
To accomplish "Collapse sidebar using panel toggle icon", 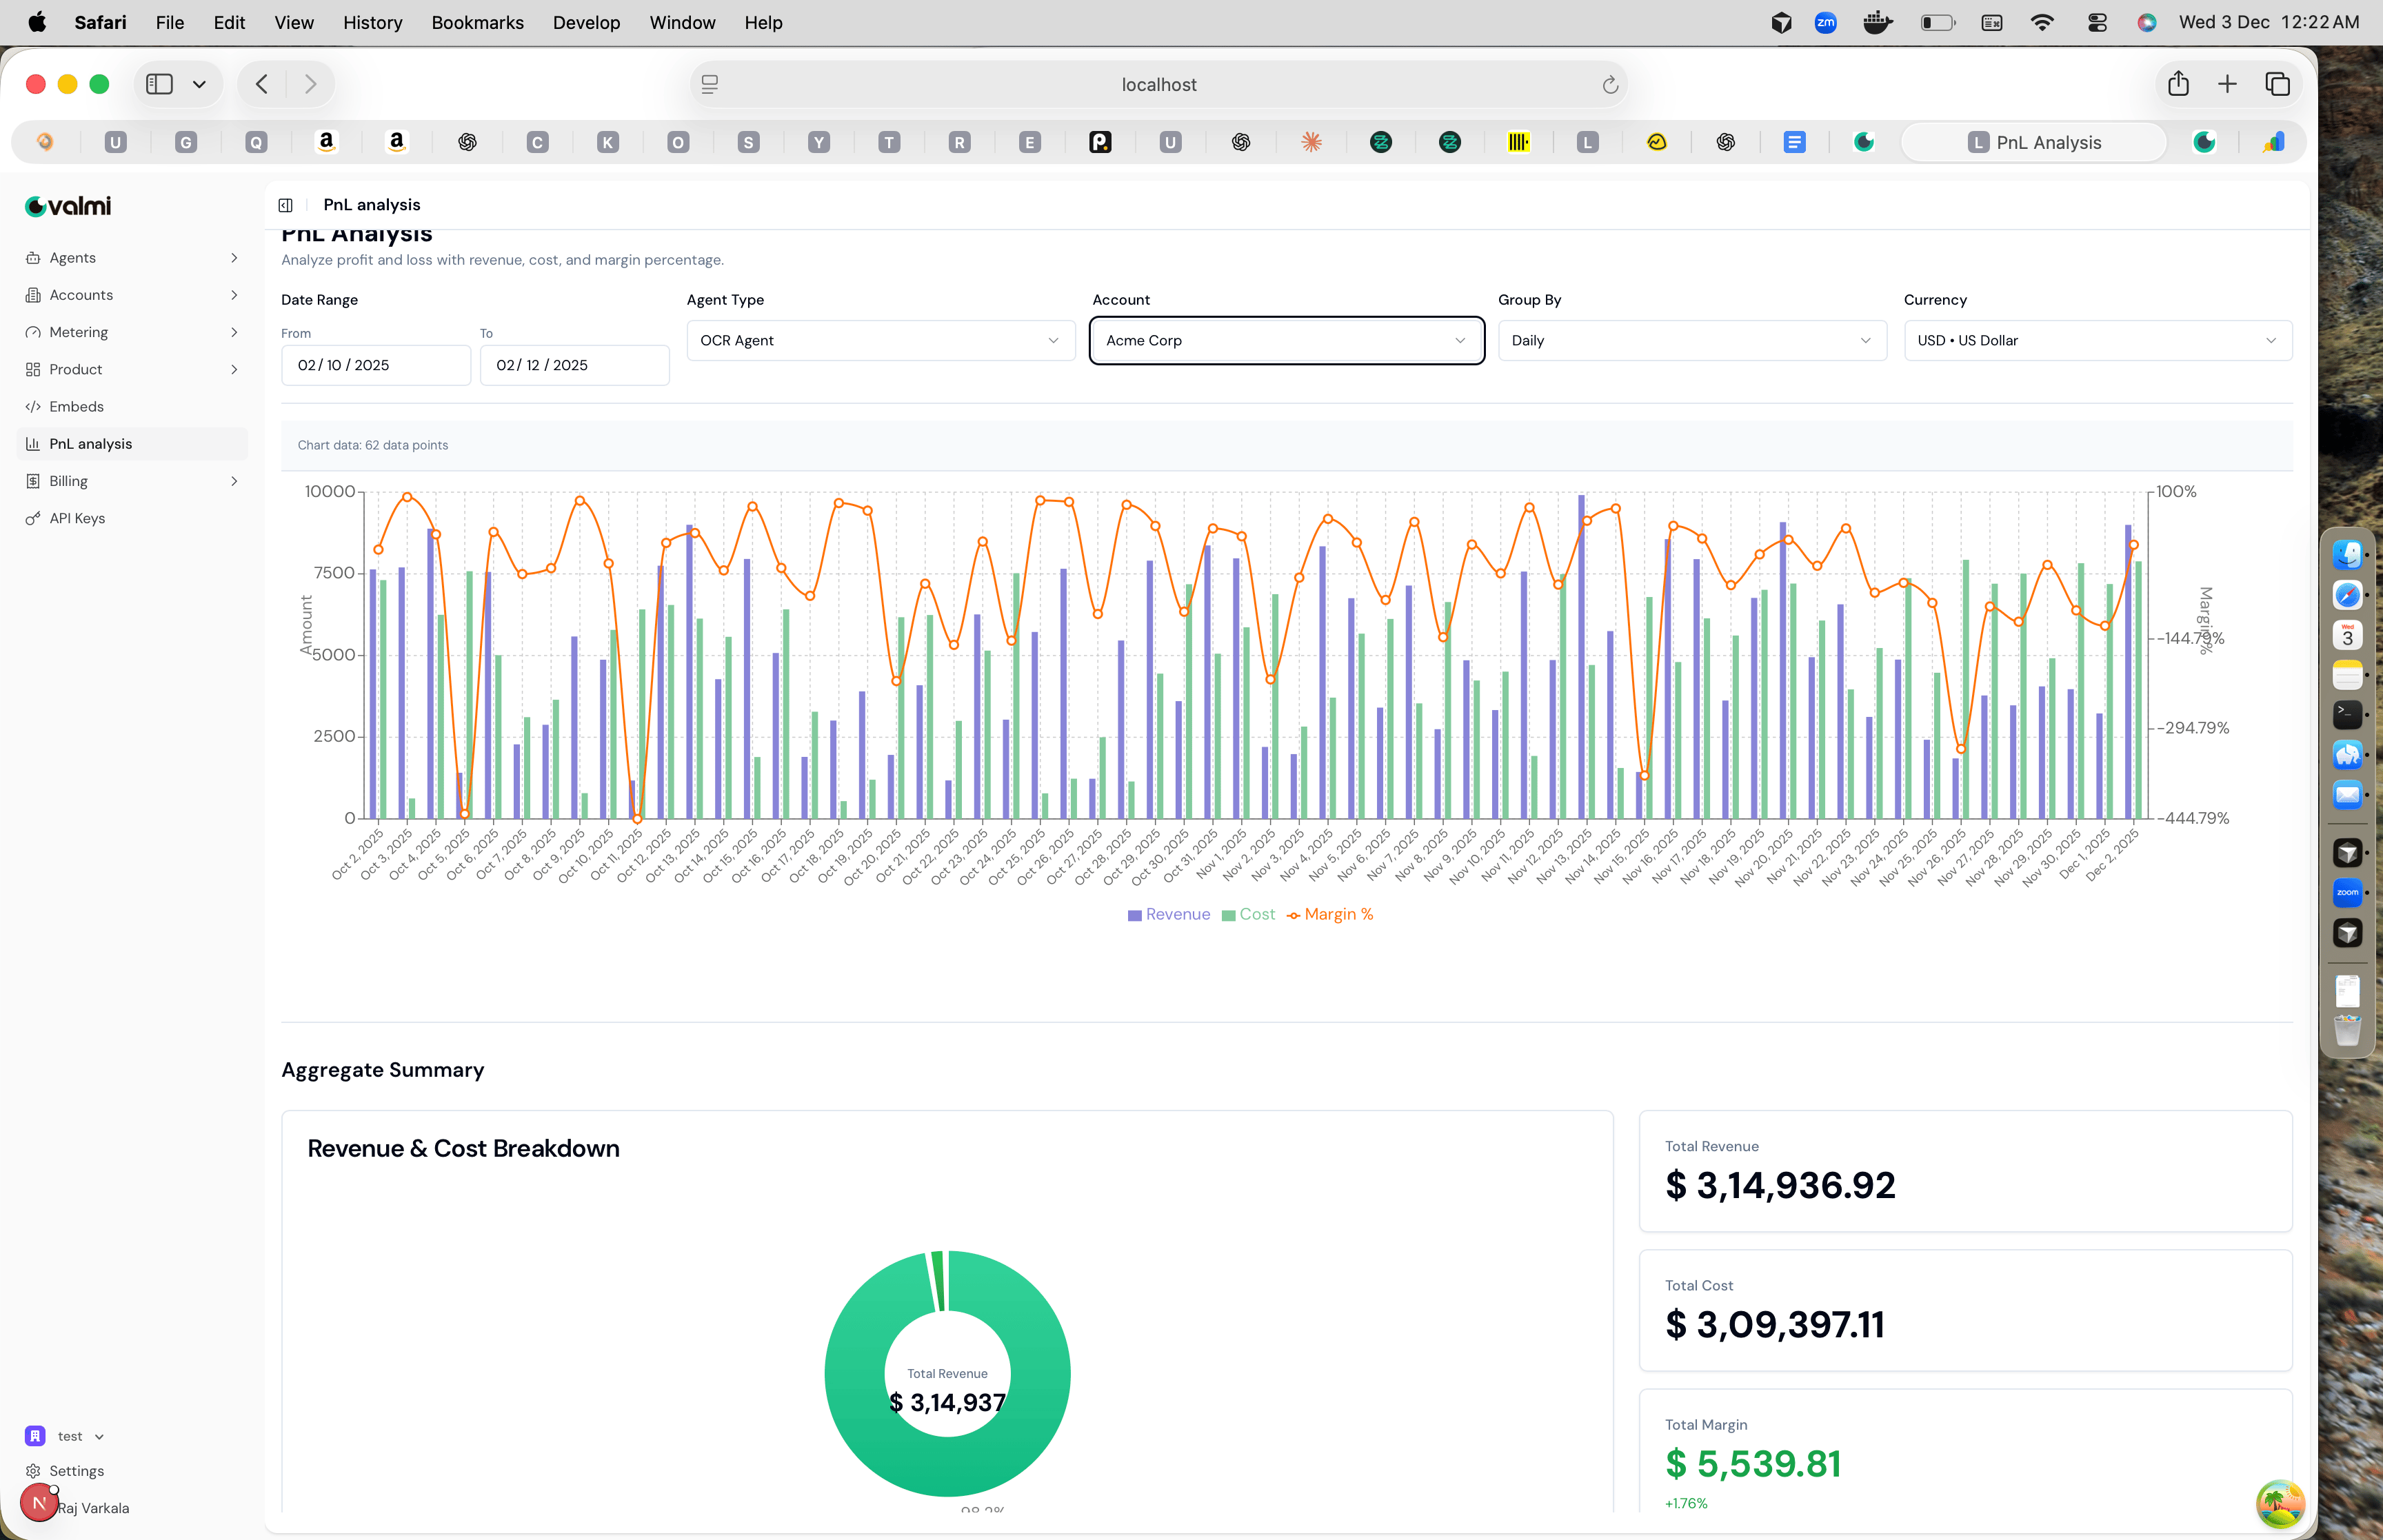I will click(285, 205).
